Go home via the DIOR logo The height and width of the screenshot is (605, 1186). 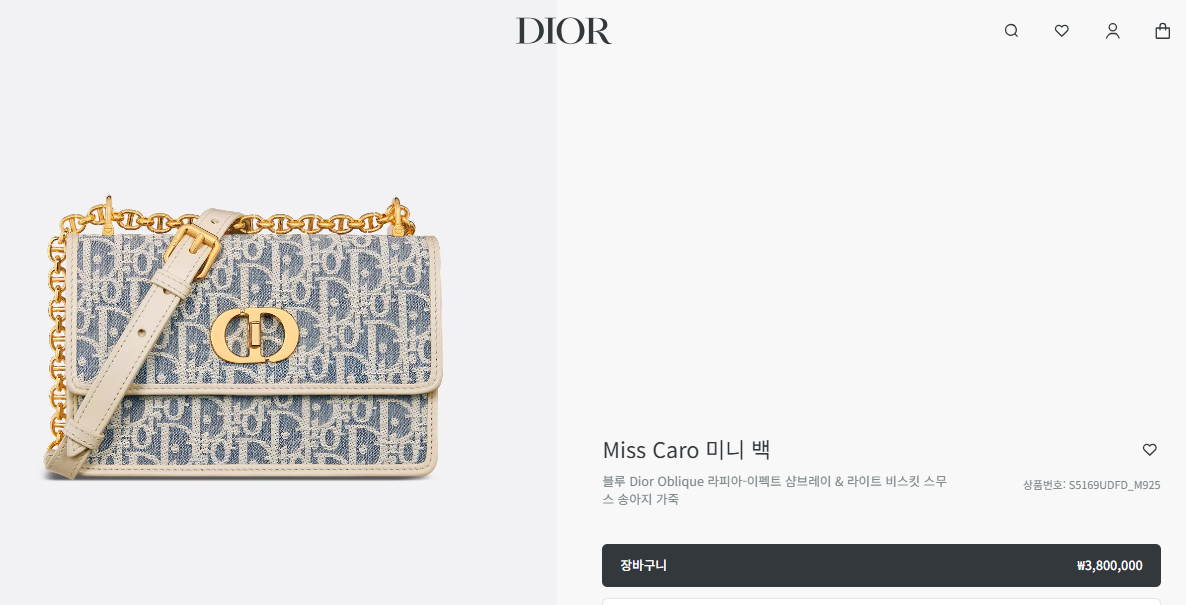pos(564,31)
